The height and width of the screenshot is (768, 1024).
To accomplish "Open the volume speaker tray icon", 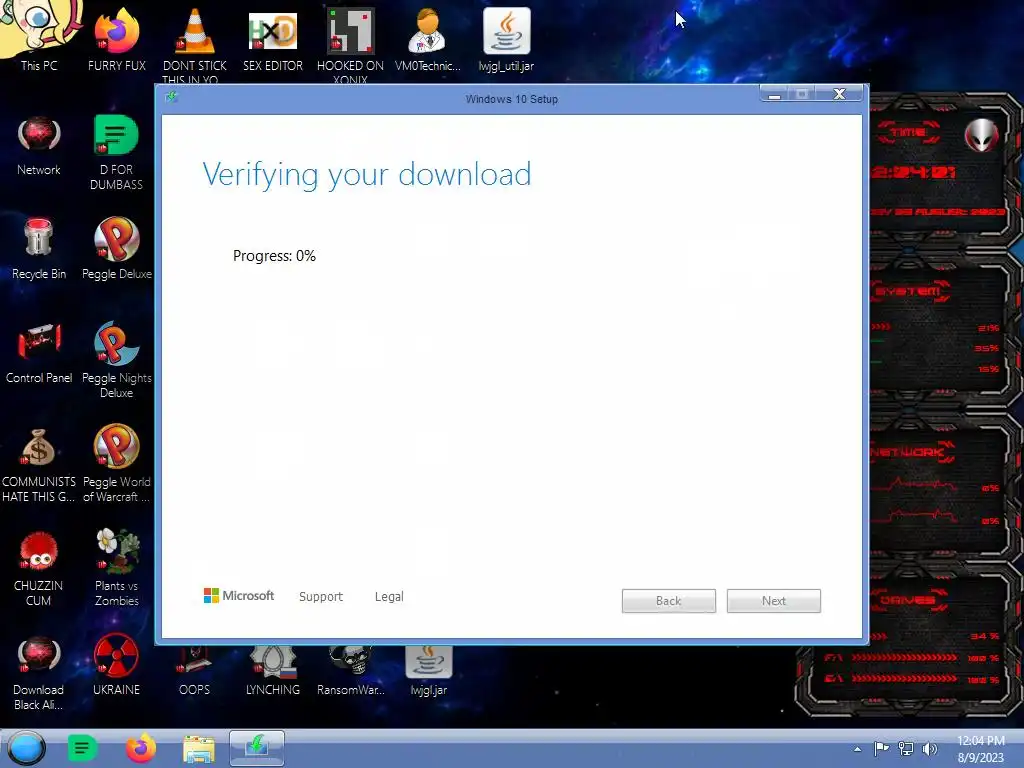I will (x=929, y=748).
